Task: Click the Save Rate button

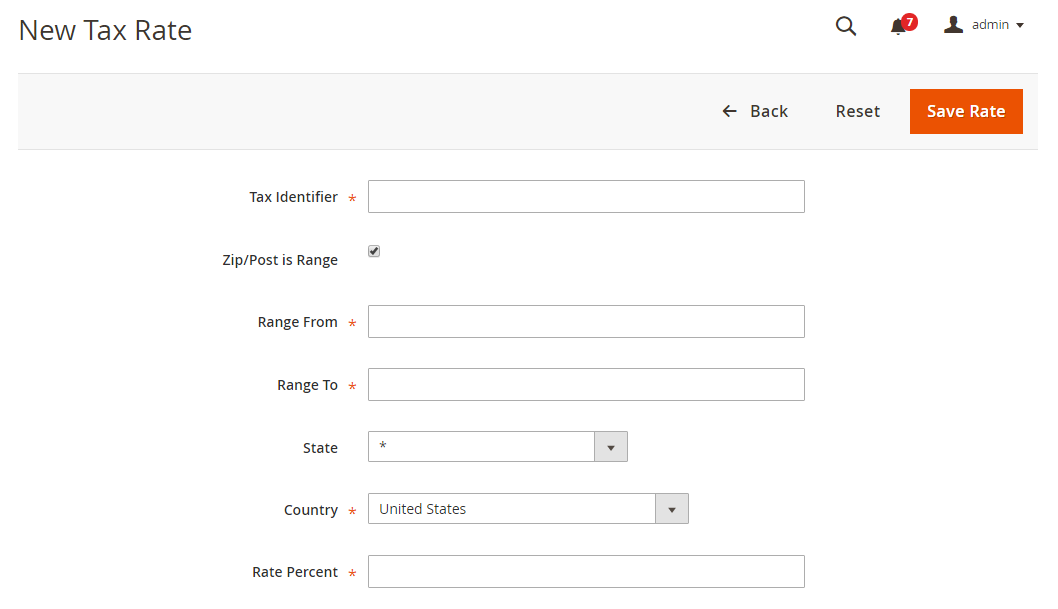Action: (966, 111)
